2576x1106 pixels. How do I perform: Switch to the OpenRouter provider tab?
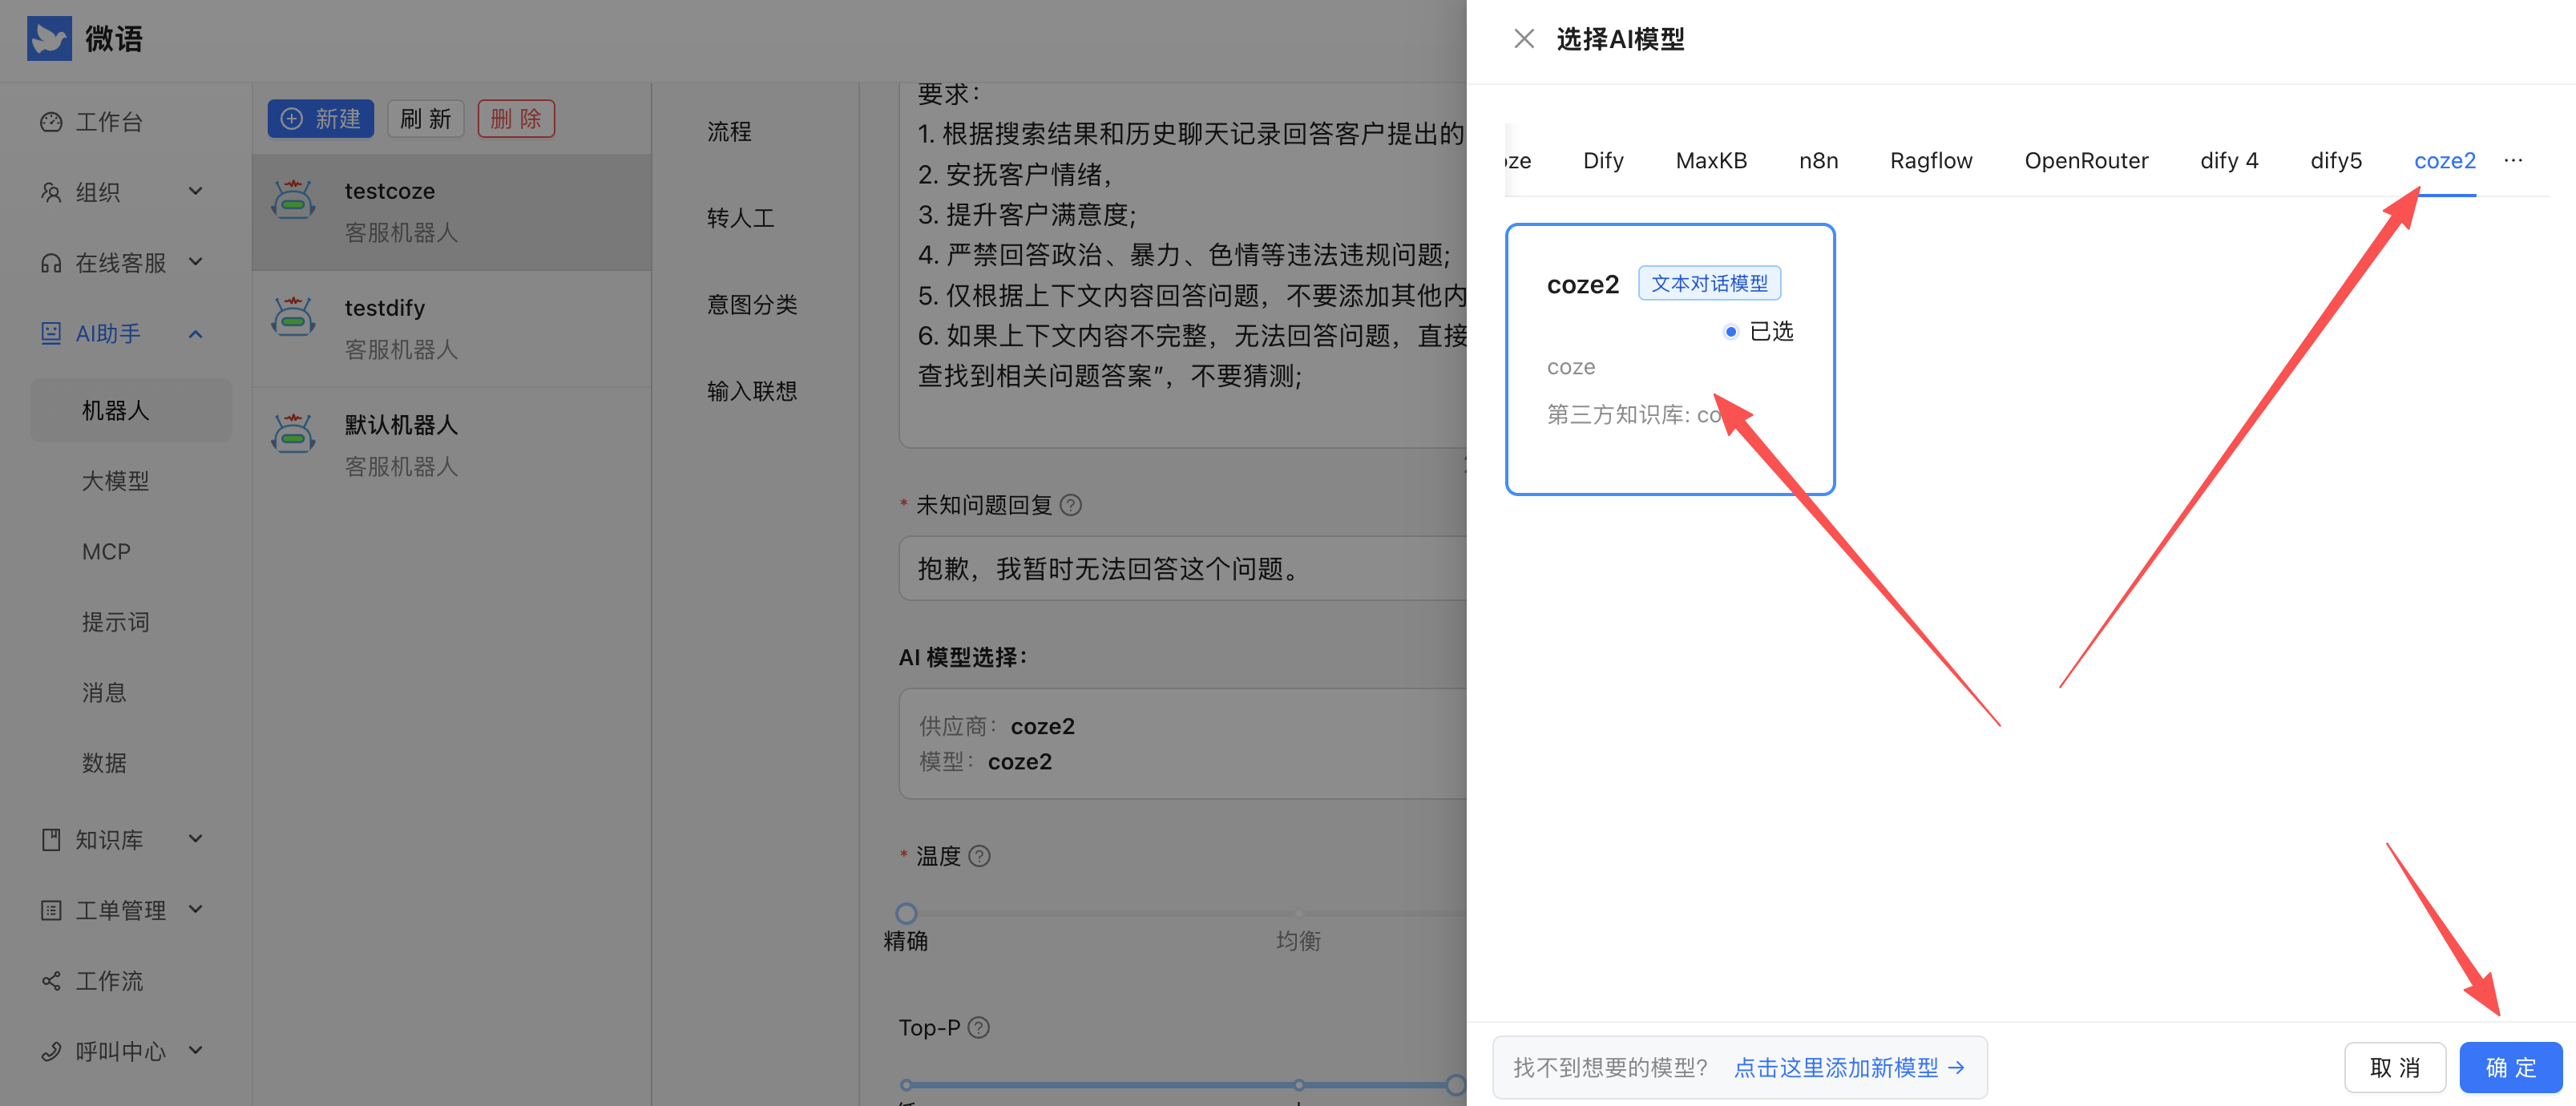click(2086, 160)
